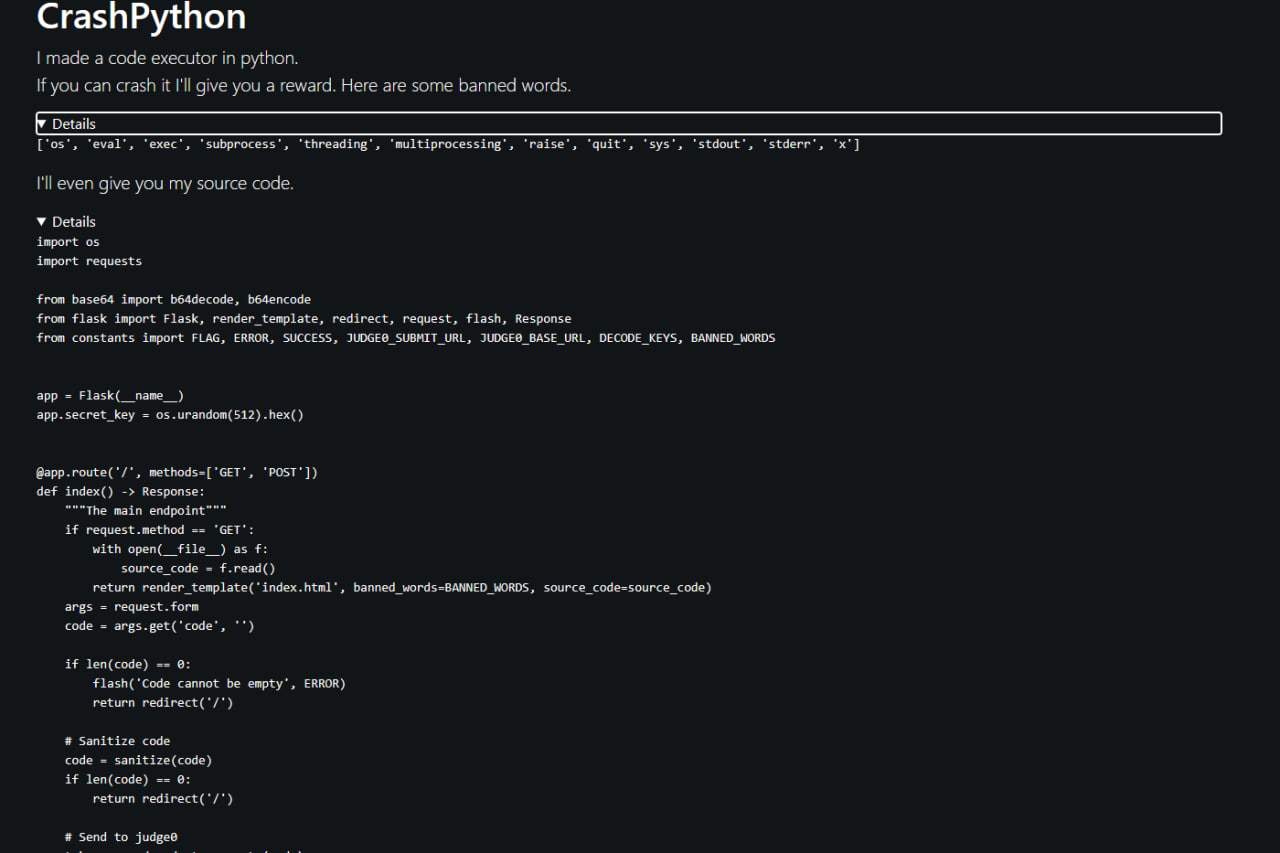Click the 'def index() -> Response:' line
This screenshot has height=853, width=1280.
coord(121,492)
